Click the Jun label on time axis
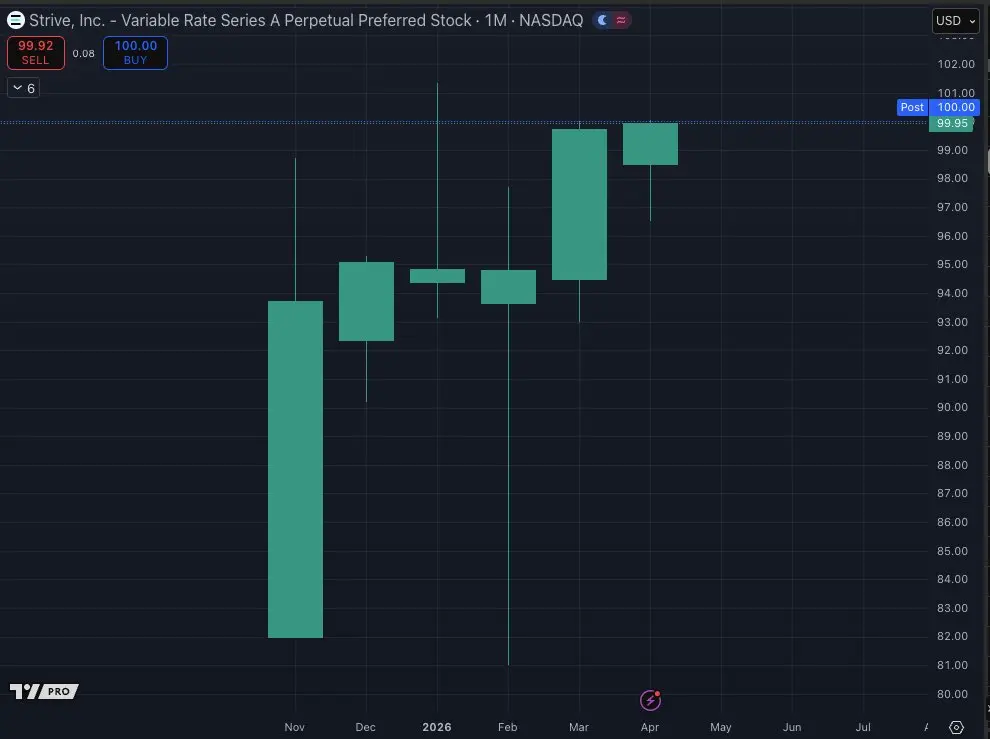The image size is (990, 739). click(x=792, y=727)
